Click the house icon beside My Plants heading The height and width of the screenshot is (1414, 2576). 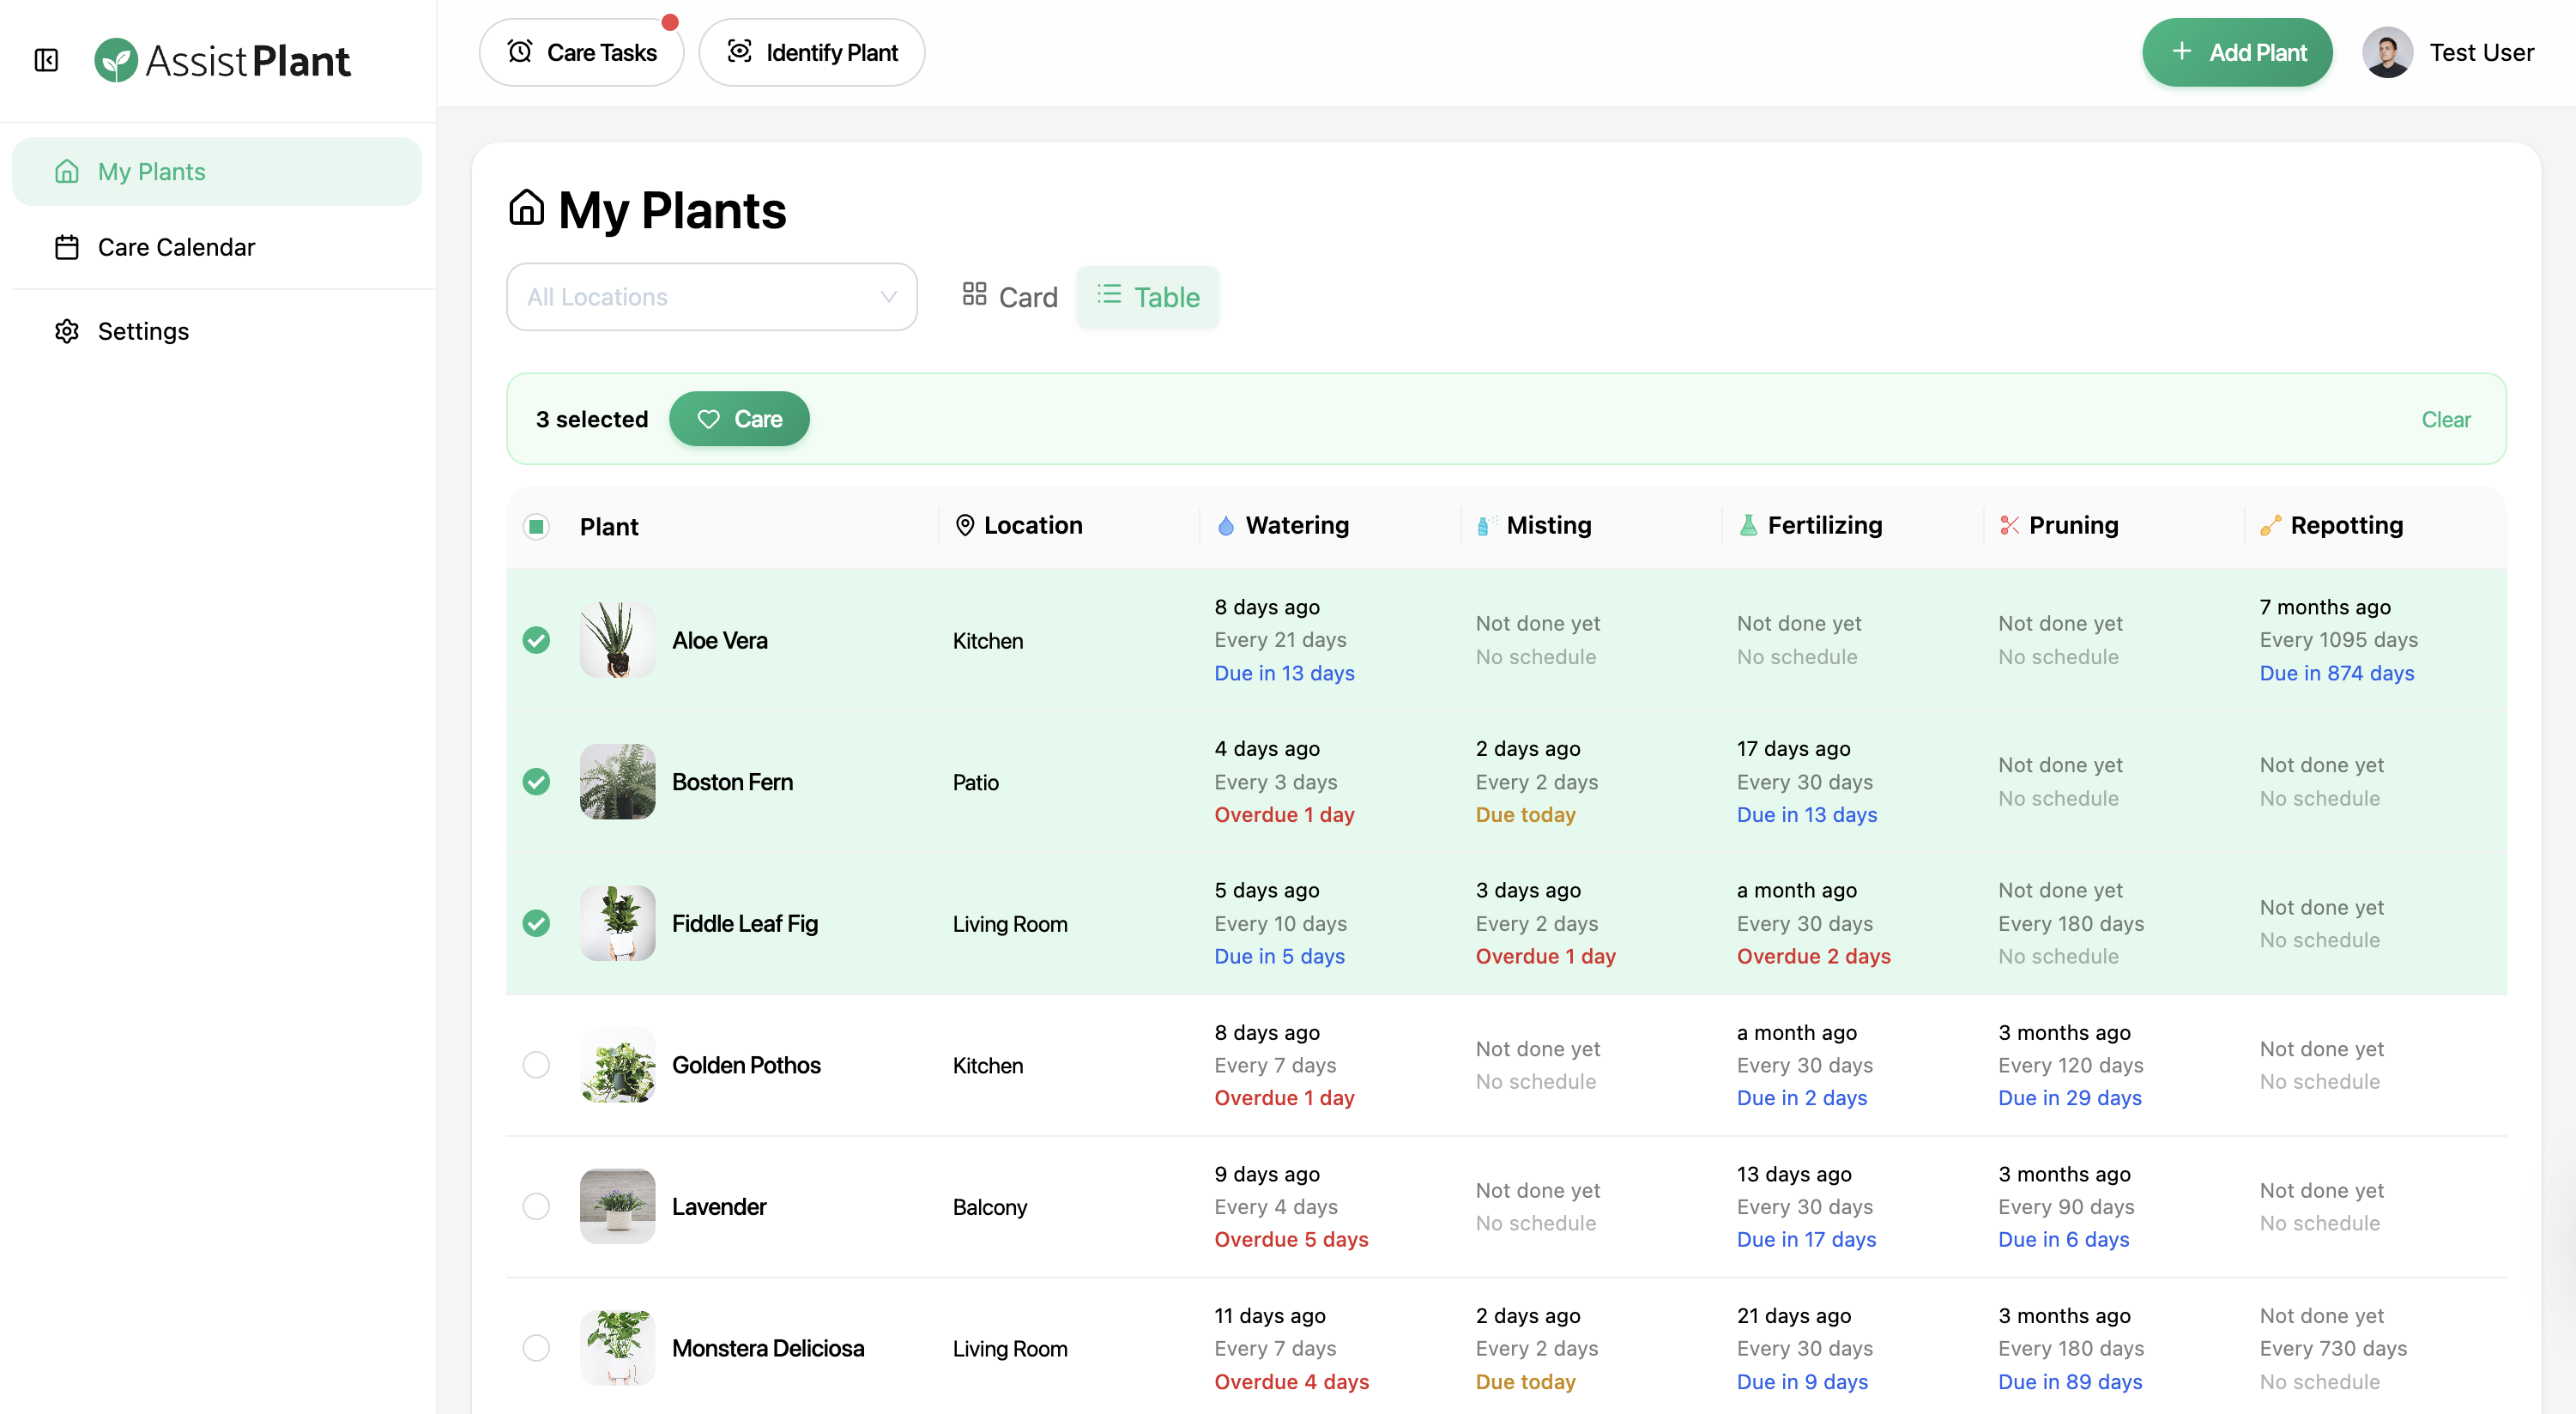click(x=526, y=208)
